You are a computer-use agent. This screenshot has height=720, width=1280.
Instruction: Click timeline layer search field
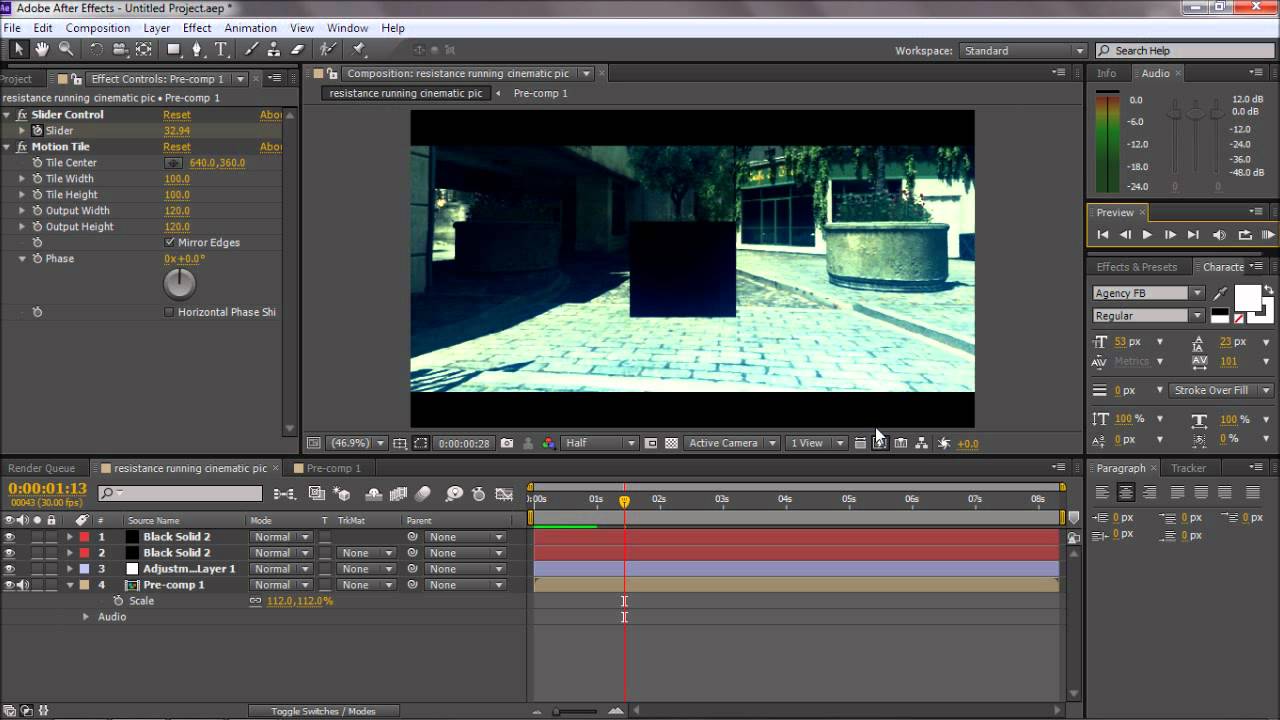[180, 494]
